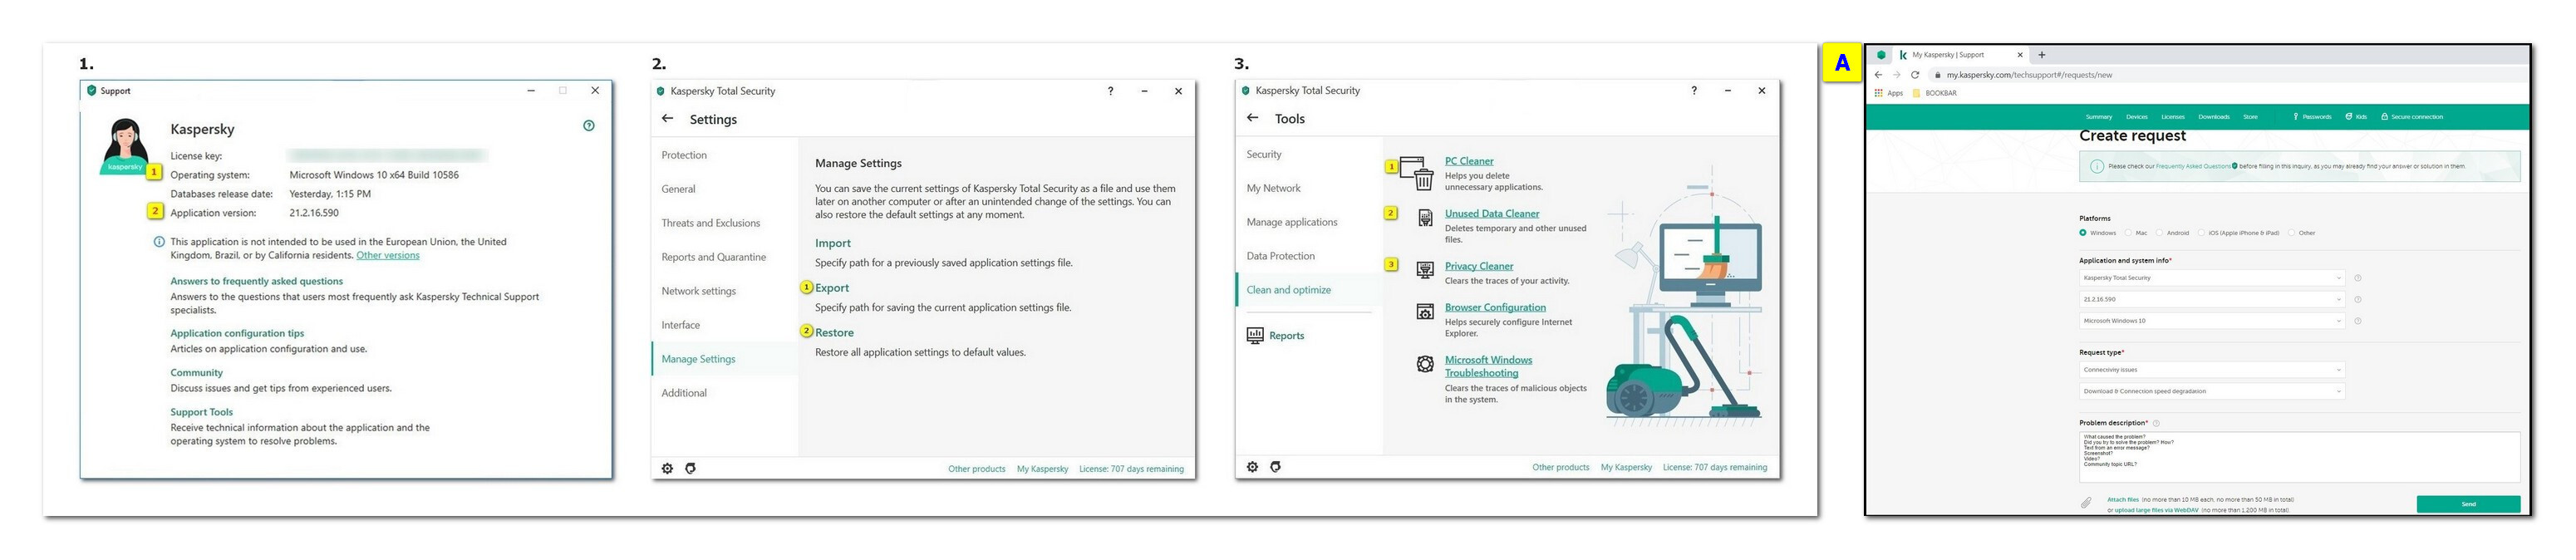This screenshot has height=560, width=2576.
Task: Open Threats and Exclusions settings
Action: click(710, 223)
